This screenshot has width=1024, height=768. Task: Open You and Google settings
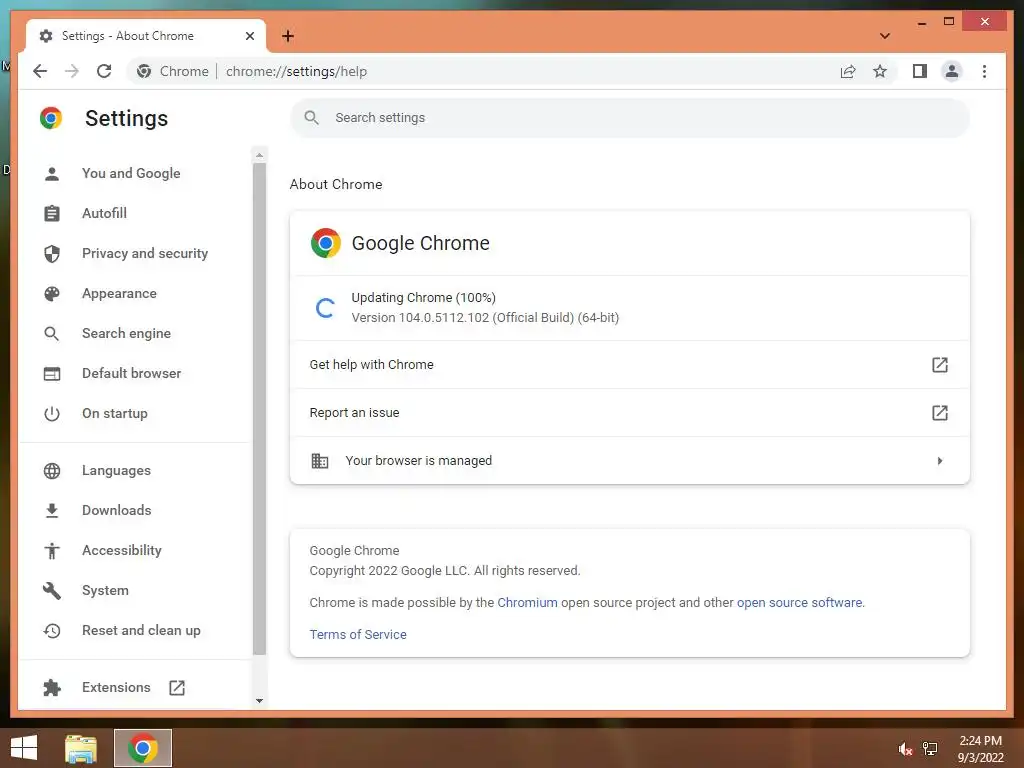pyautogui.click(x=131, y=173)
